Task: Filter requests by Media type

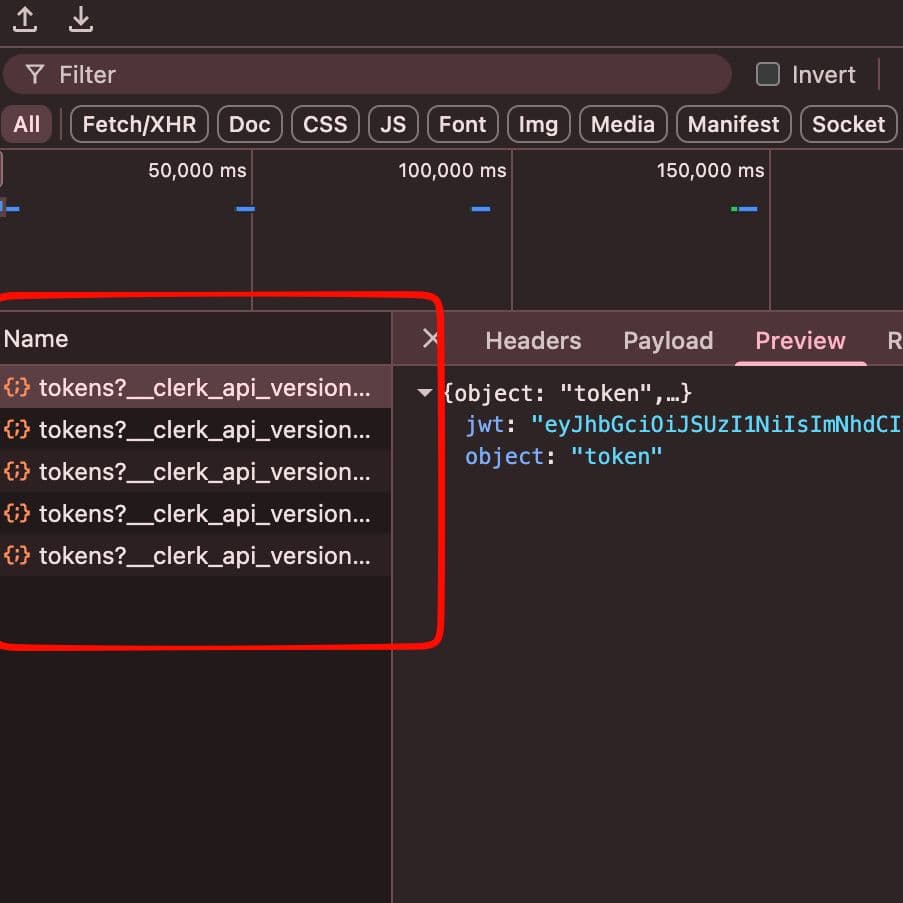Action: (623, 124)
